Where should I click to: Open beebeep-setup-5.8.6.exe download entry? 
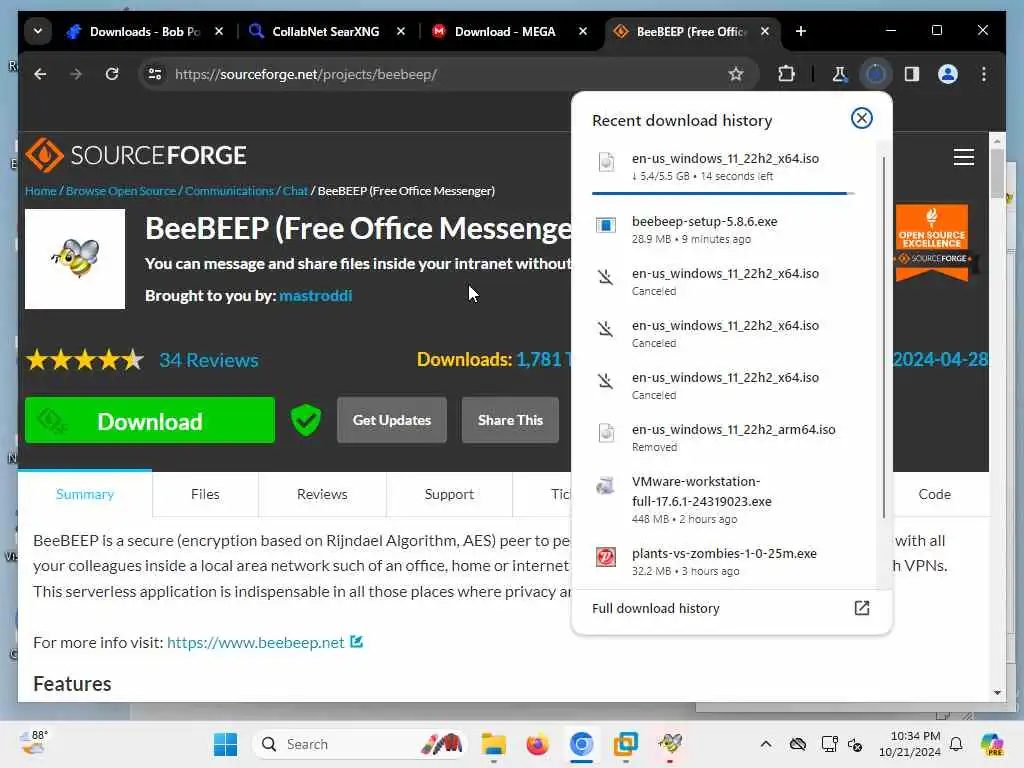tap(725, 229)
